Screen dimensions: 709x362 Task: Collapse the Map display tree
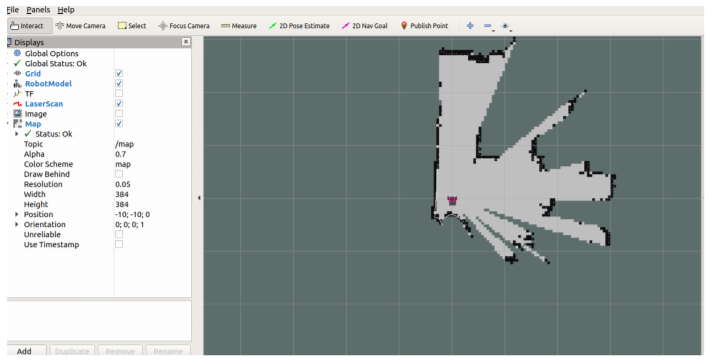click(9, 124)
